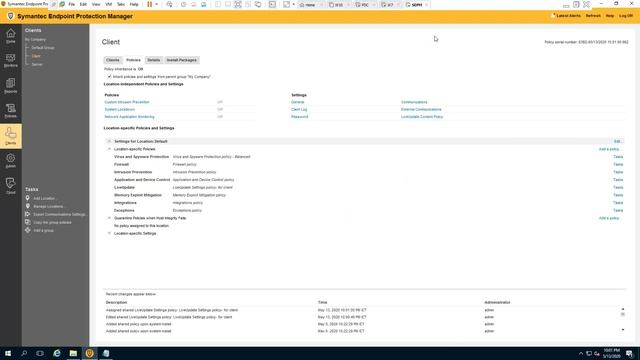Open the Policies page in sidebar
The image size is (640, 360).
tap(11, 111)
